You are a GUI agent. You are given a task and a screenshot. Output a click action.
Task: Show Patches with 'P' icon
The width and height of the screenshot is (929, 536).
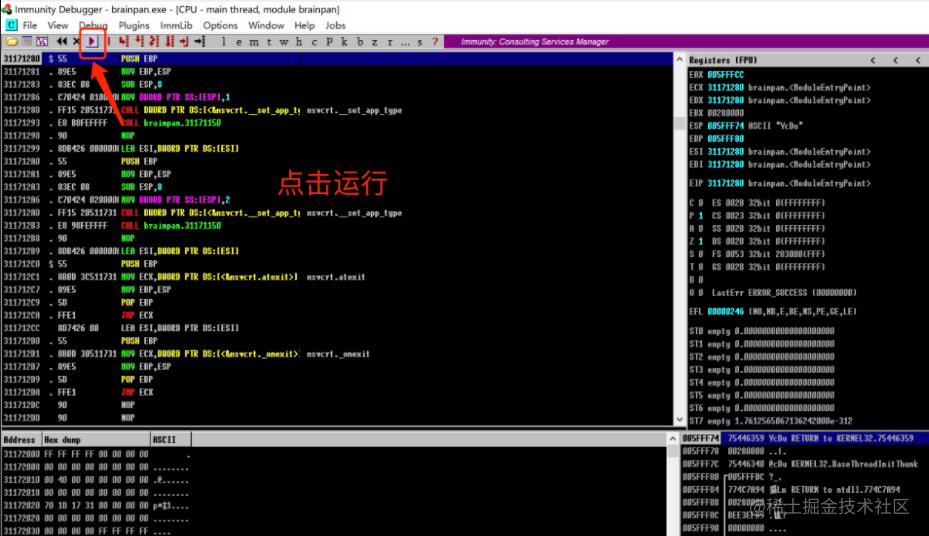[x=329, y=41]
